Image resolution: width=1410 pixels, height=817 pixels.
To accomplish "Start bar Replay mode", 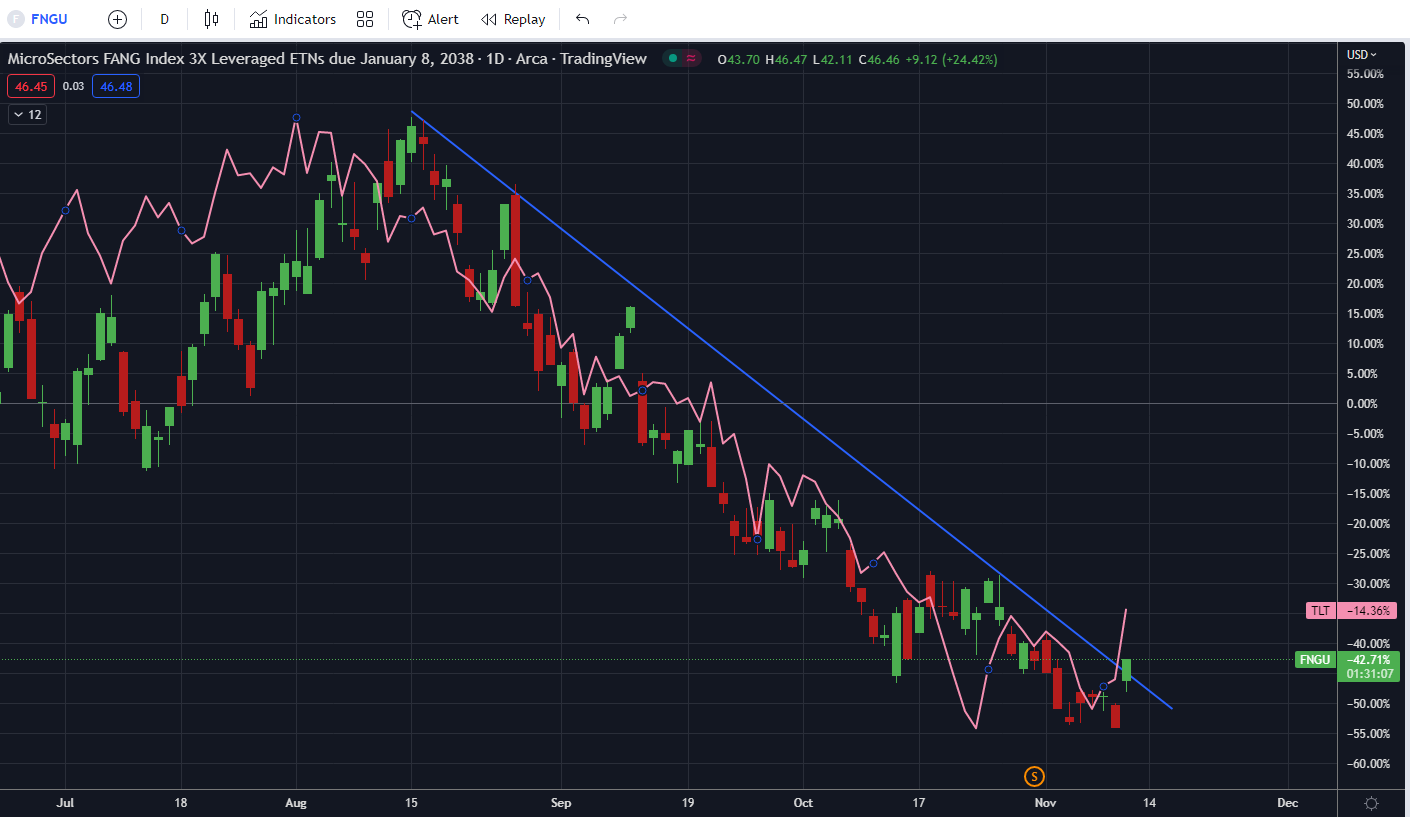I will coord(513,19).
